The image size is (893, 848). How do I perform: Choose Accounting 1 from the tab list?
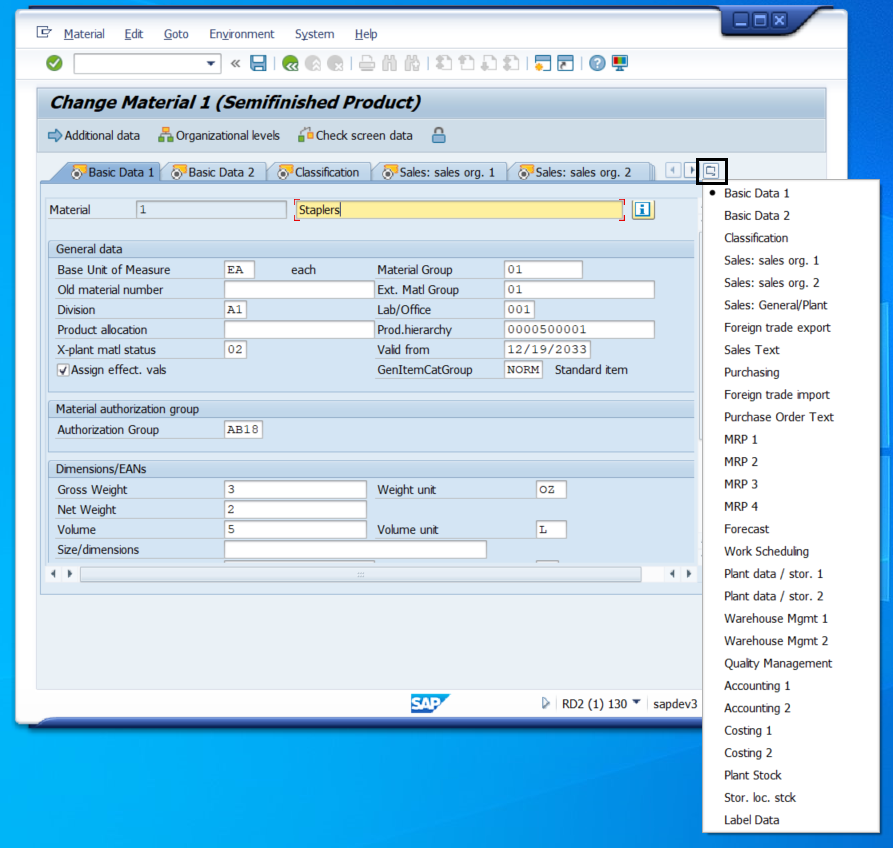757,686
